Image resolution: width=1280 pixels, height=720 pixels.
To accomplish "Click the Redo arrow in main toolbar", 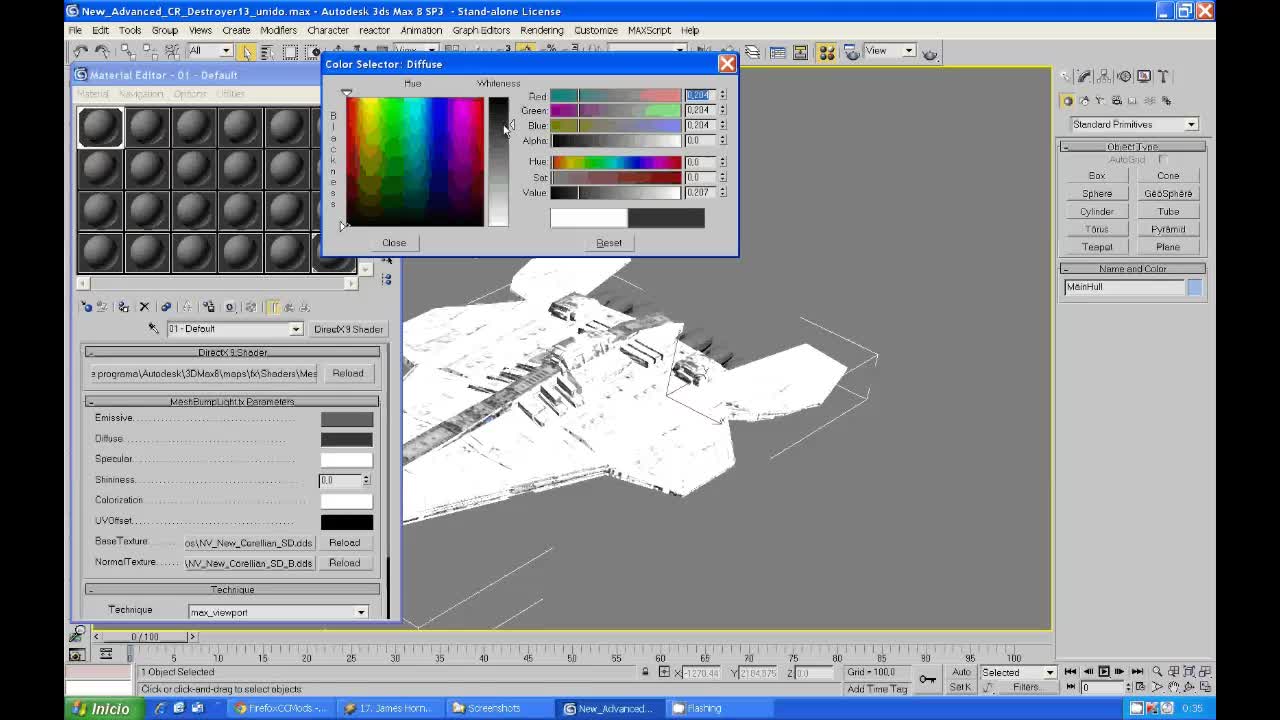I will tap(101, 52).
